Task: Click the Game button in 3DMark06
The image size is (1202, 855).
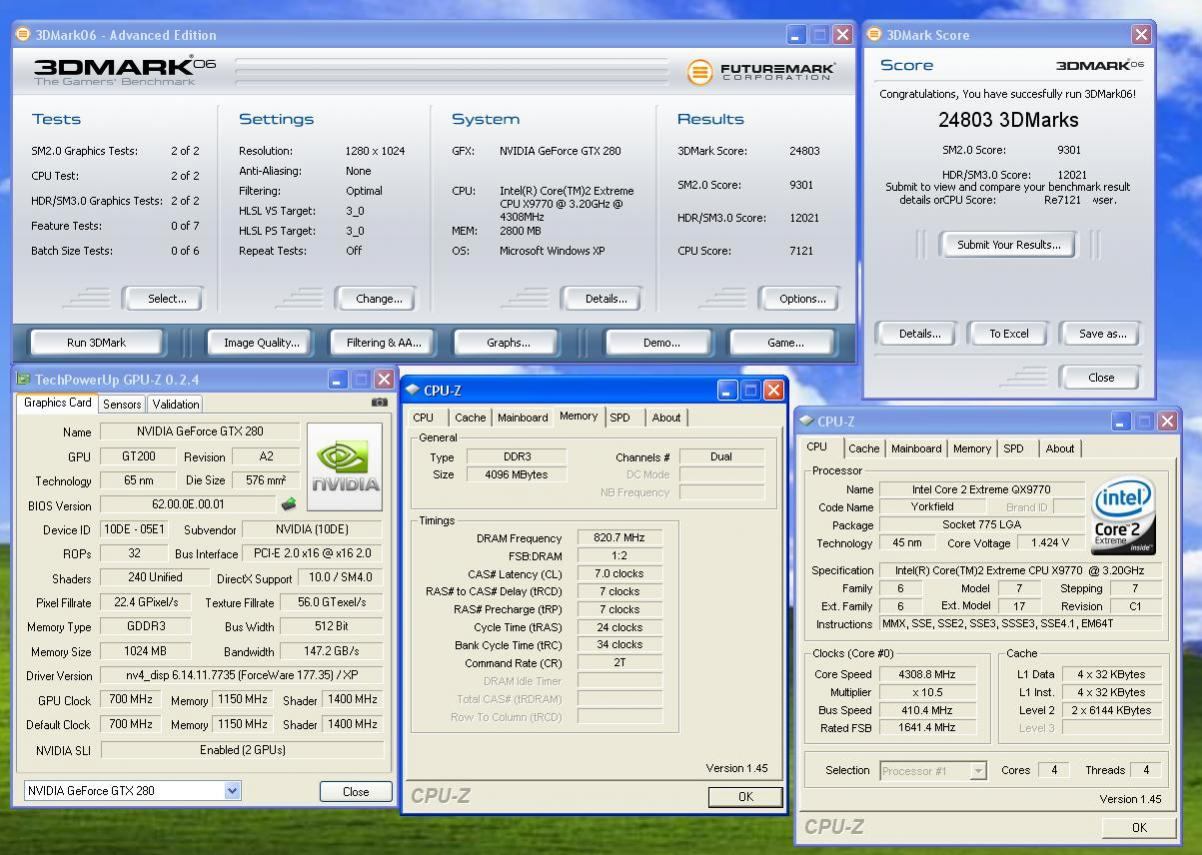Action: coord(785,343)
